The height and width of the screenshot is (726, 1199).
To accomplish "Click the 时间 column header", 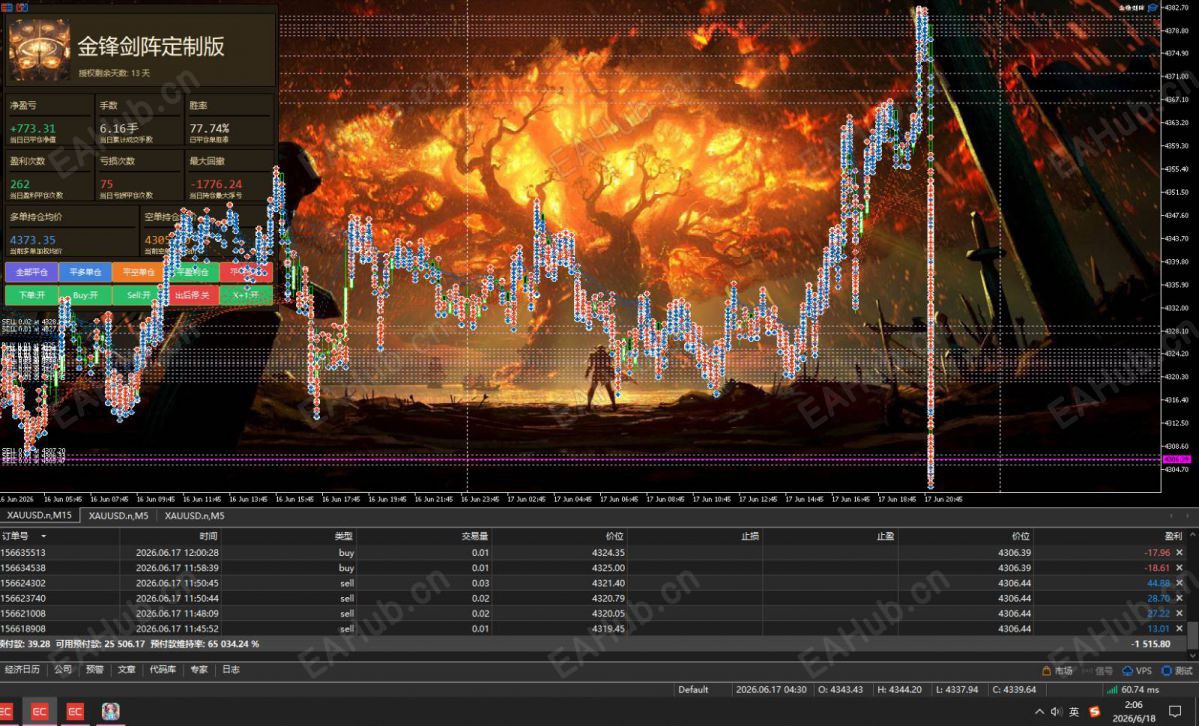I will 208,536.
